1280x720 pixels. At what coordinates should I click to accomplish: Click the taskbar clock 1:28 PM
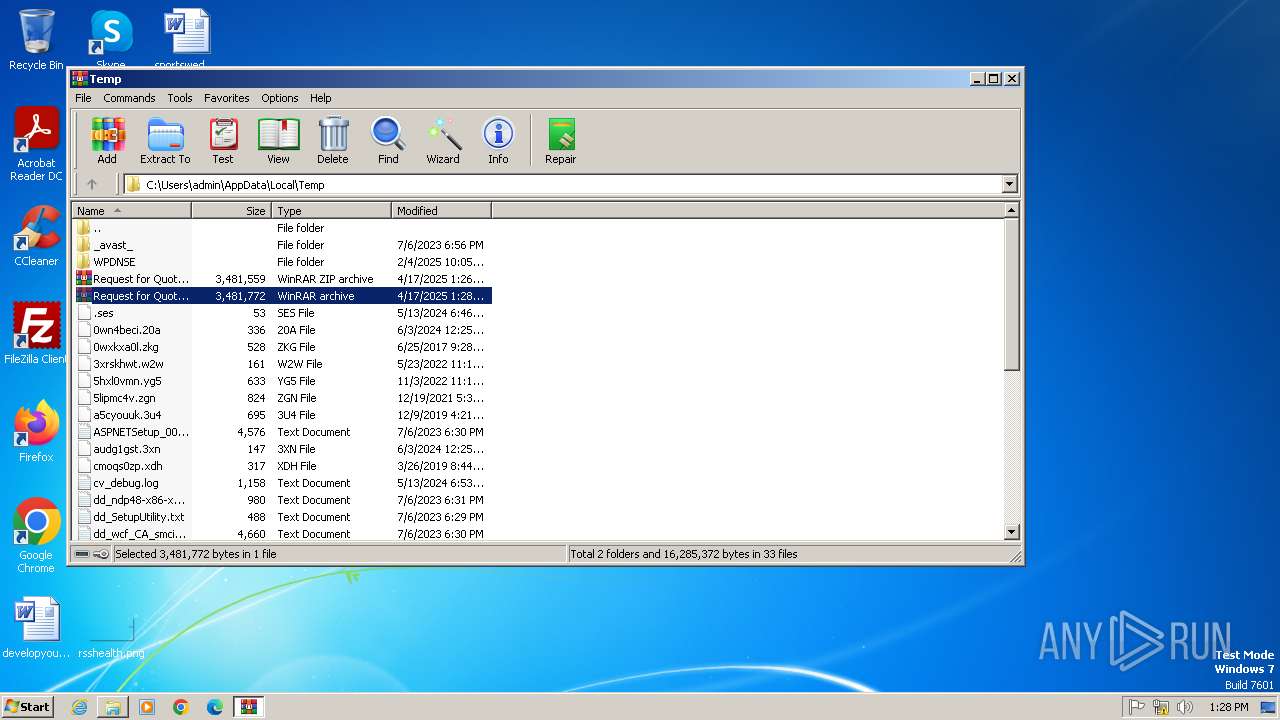click(x=1228, y=707)
